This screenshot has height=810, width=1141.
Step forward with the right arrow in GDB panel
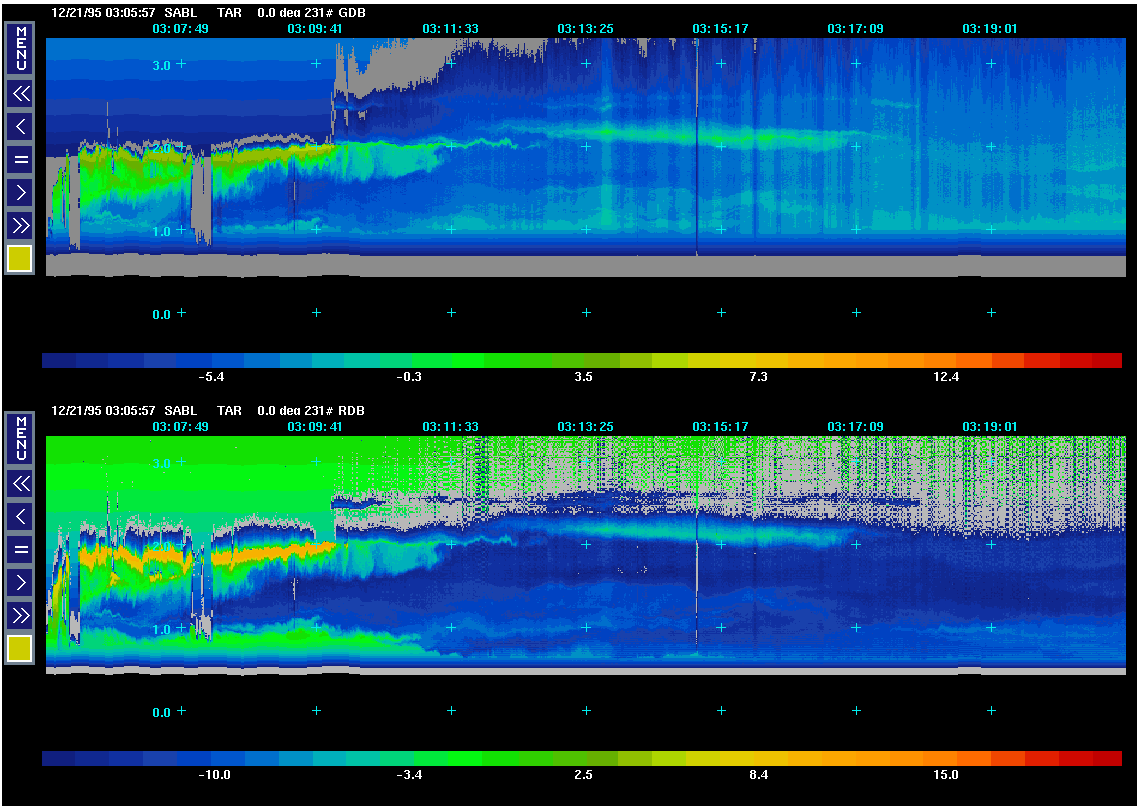pyautogui.click(x=20, y=192)
